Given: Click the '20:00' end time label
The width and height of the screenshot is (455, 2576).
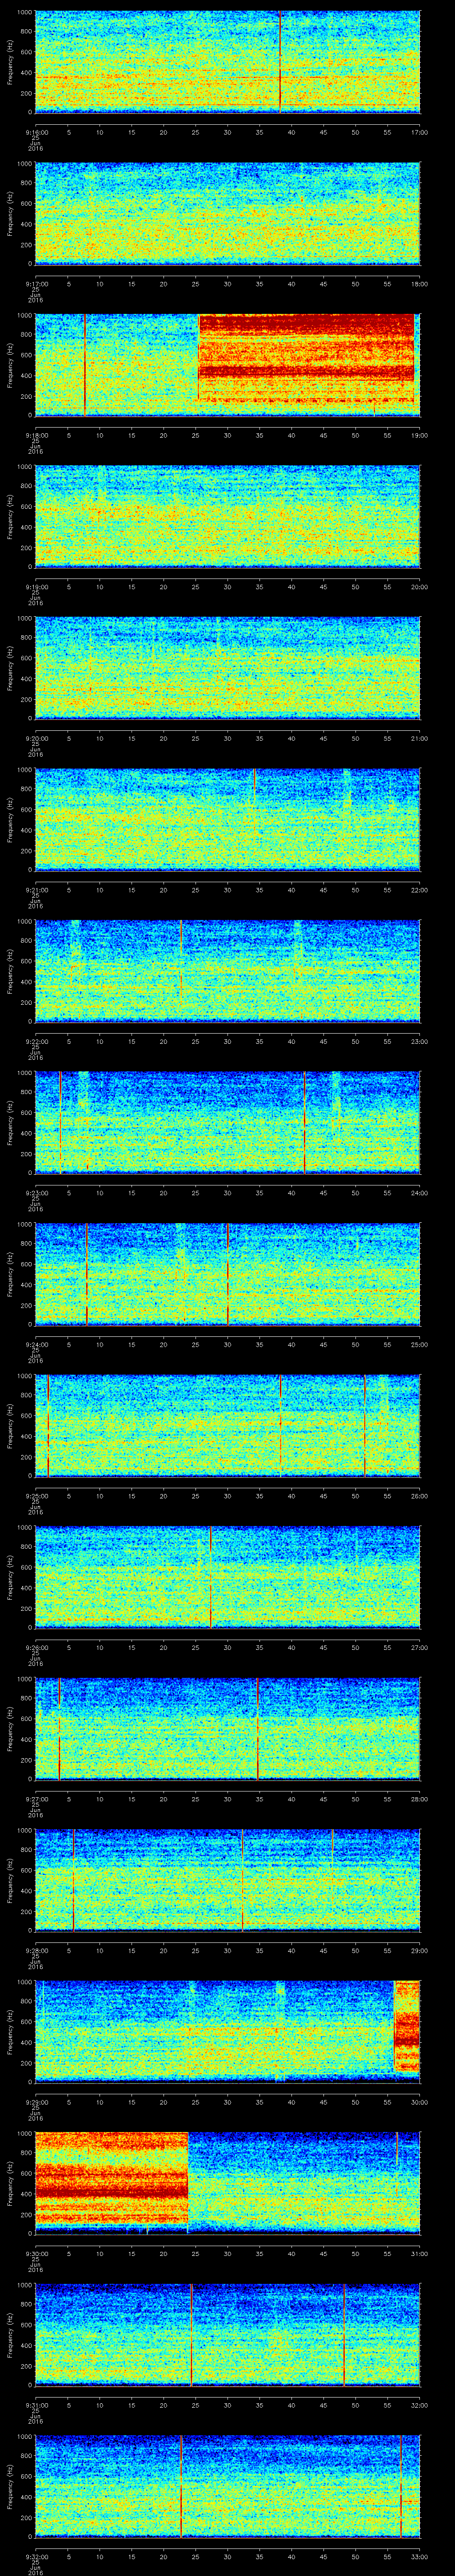Looking at the screenshot, I should [419, 586].
